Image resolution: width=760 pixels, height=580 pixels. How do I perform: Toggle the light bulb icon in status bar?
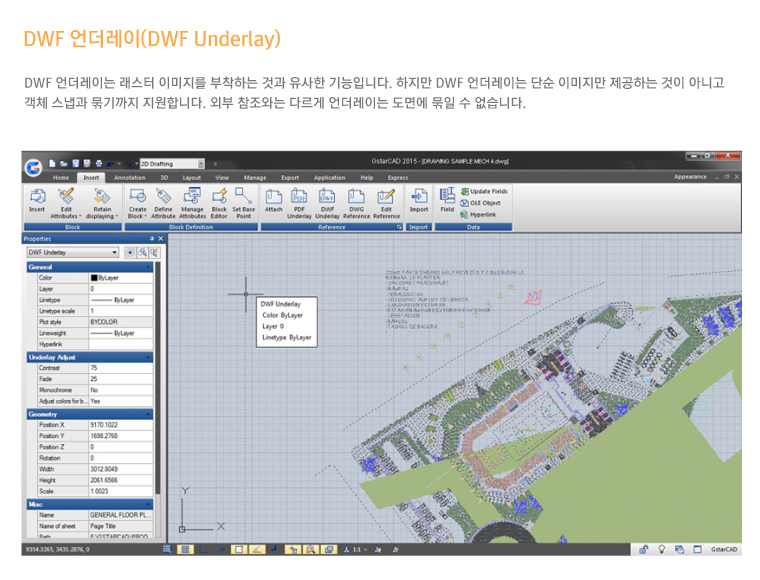point(662,549)
